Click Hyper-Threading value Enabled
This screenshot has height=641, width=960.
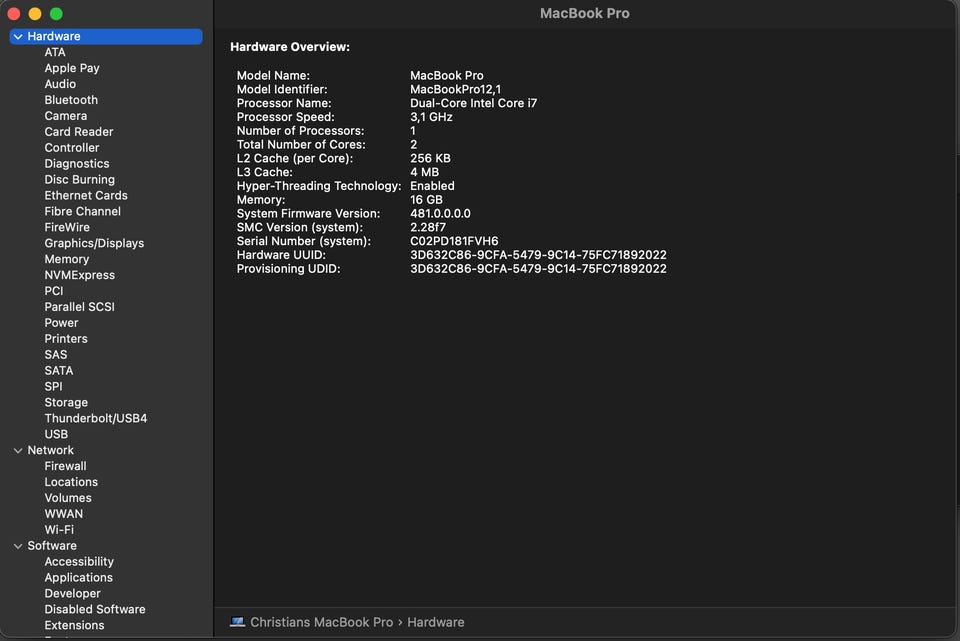(x=432, y=186)
